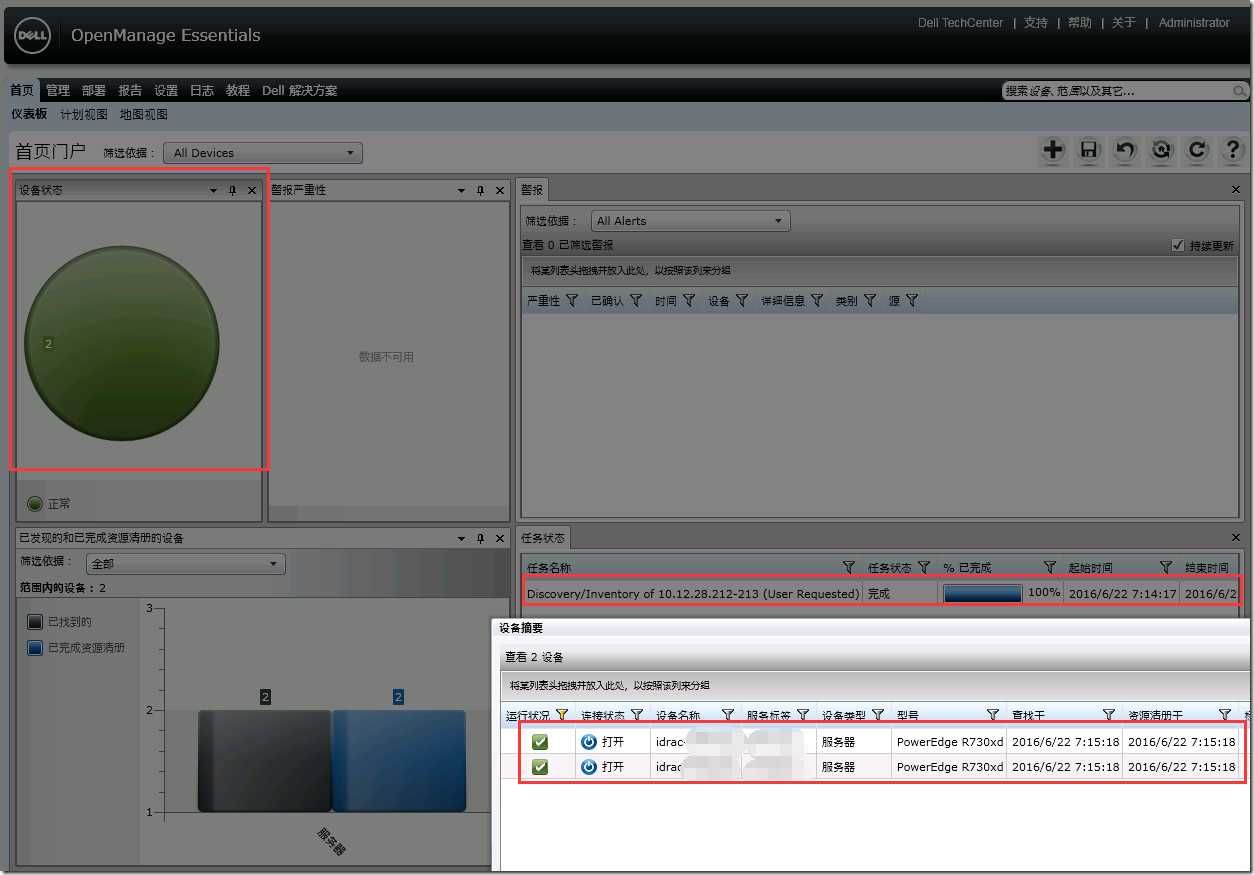Open the filter on the 已确认 column
The height and width of the screenshot is (875, 1254).
(635, 300)
